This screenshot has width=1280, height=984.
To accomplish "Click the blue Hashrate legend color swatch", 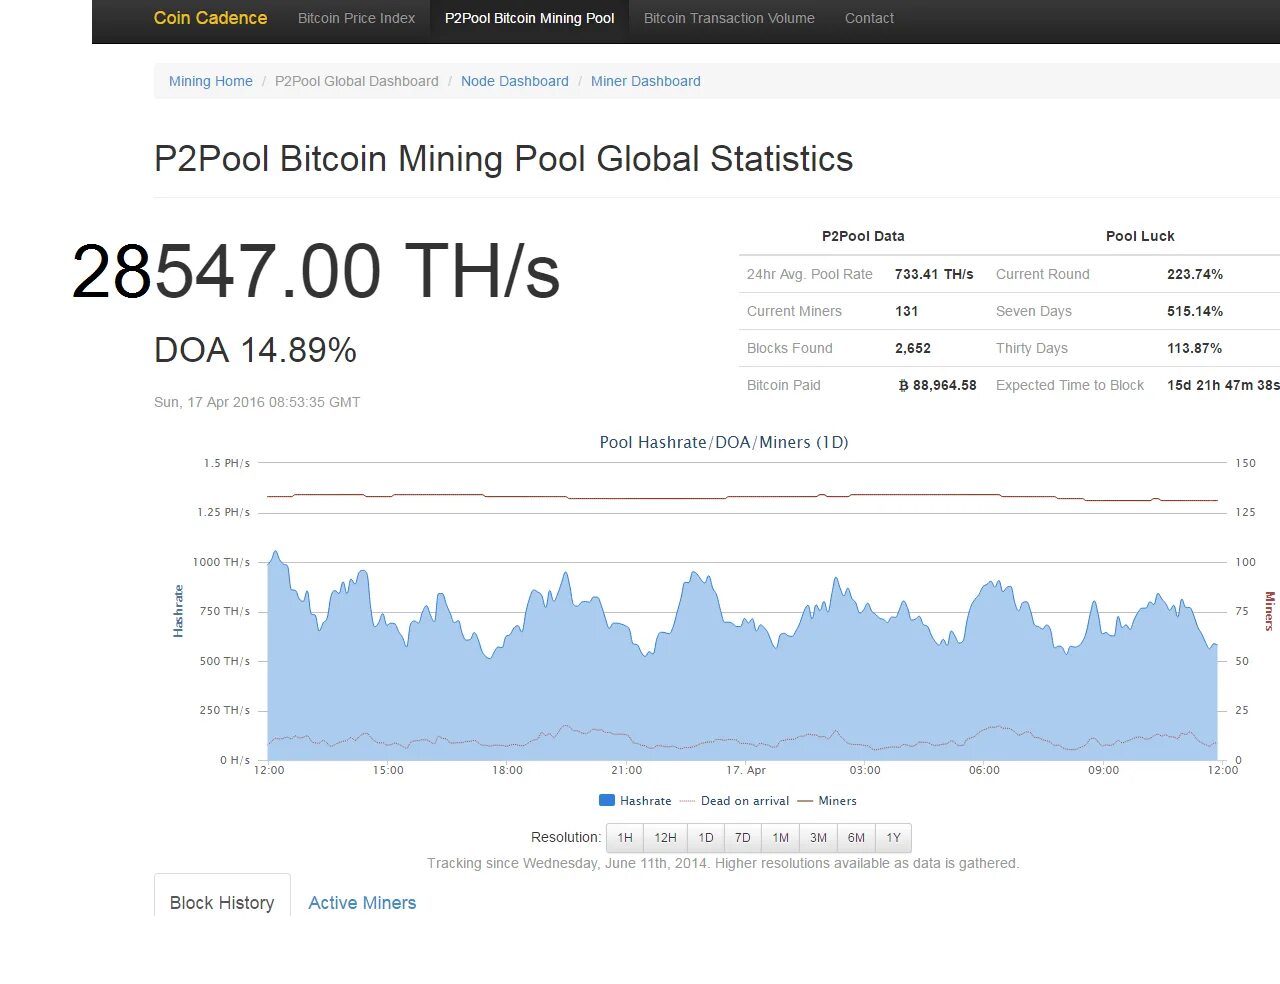I will [x=606, y=800].
